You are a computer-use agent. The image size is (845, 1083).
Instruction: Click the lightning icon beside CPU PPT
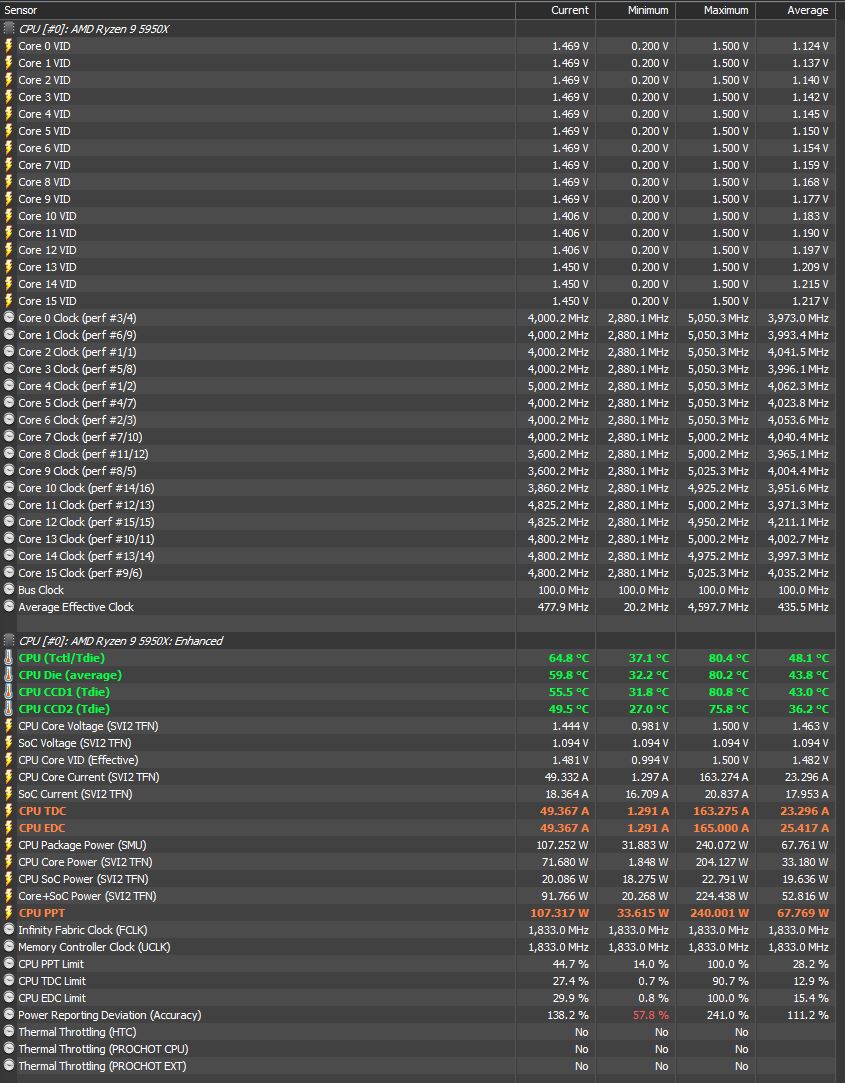coord(8,912)
